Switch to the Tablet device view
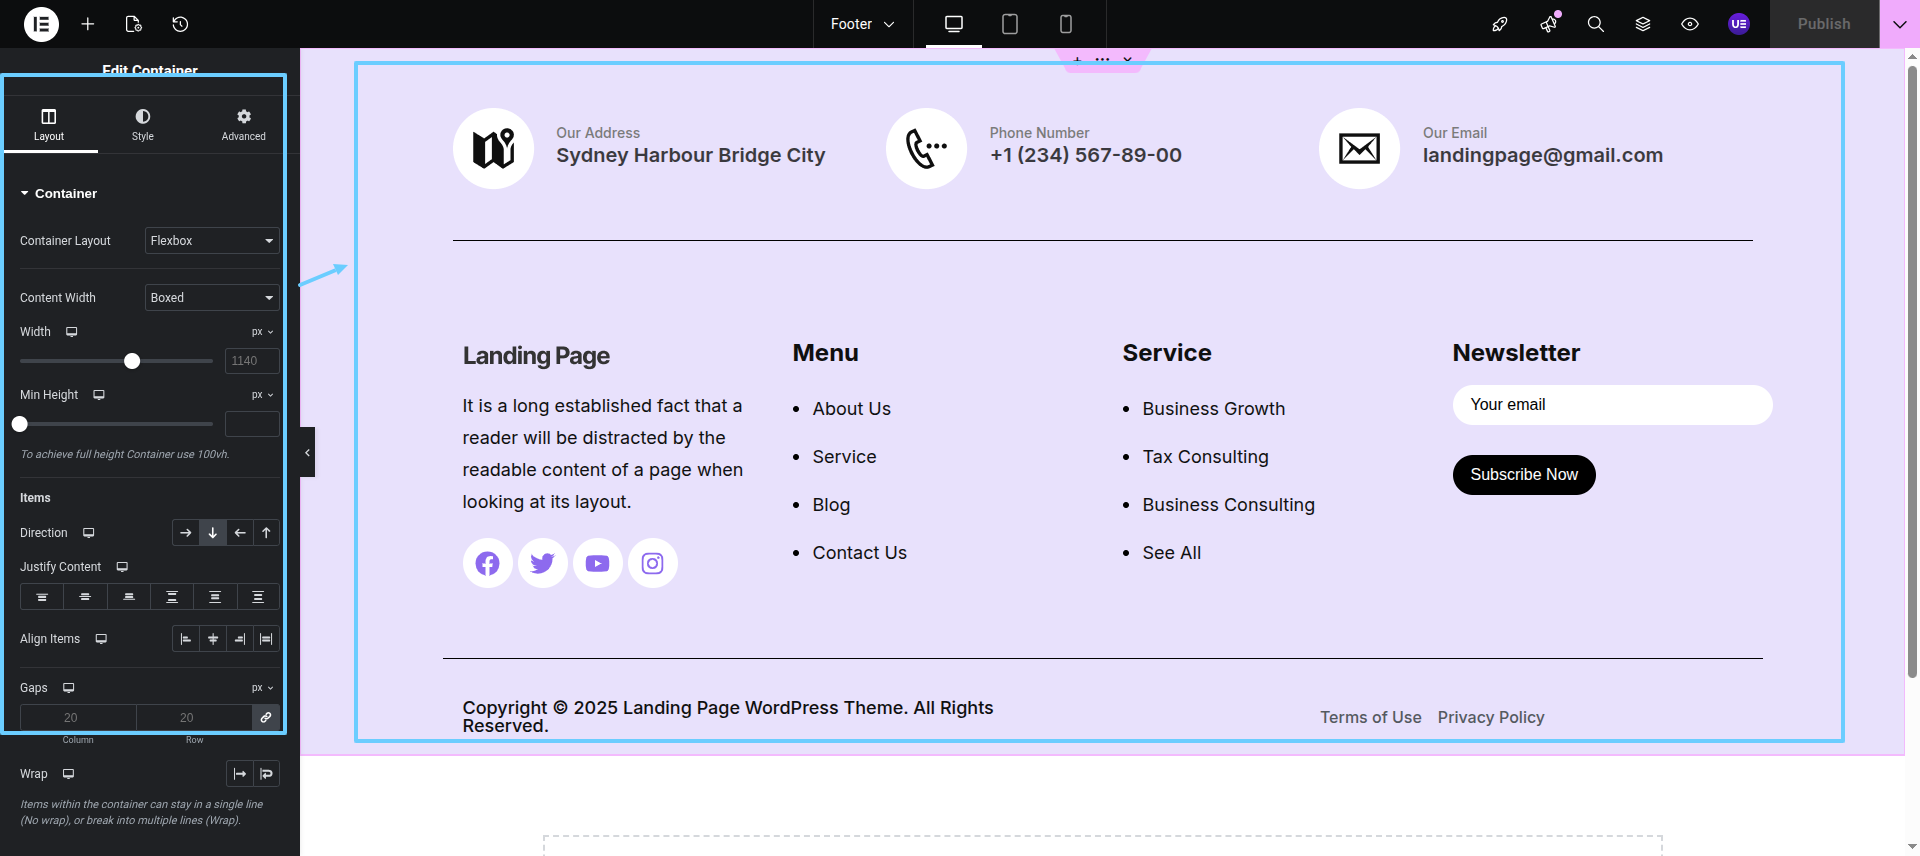The height and width of the screenshot is (856, 1920). click(x=1009, y=24)
